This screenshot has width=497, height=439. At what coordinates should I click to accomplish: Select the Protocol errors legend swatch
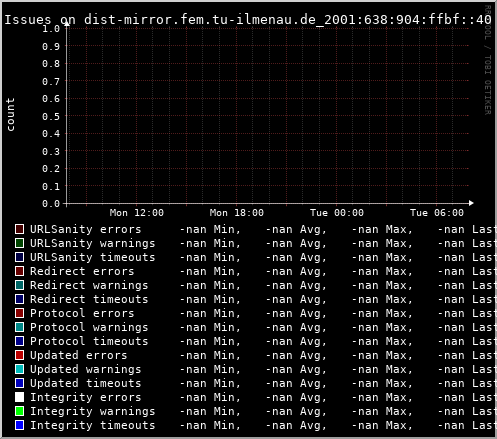click(20, 313)
